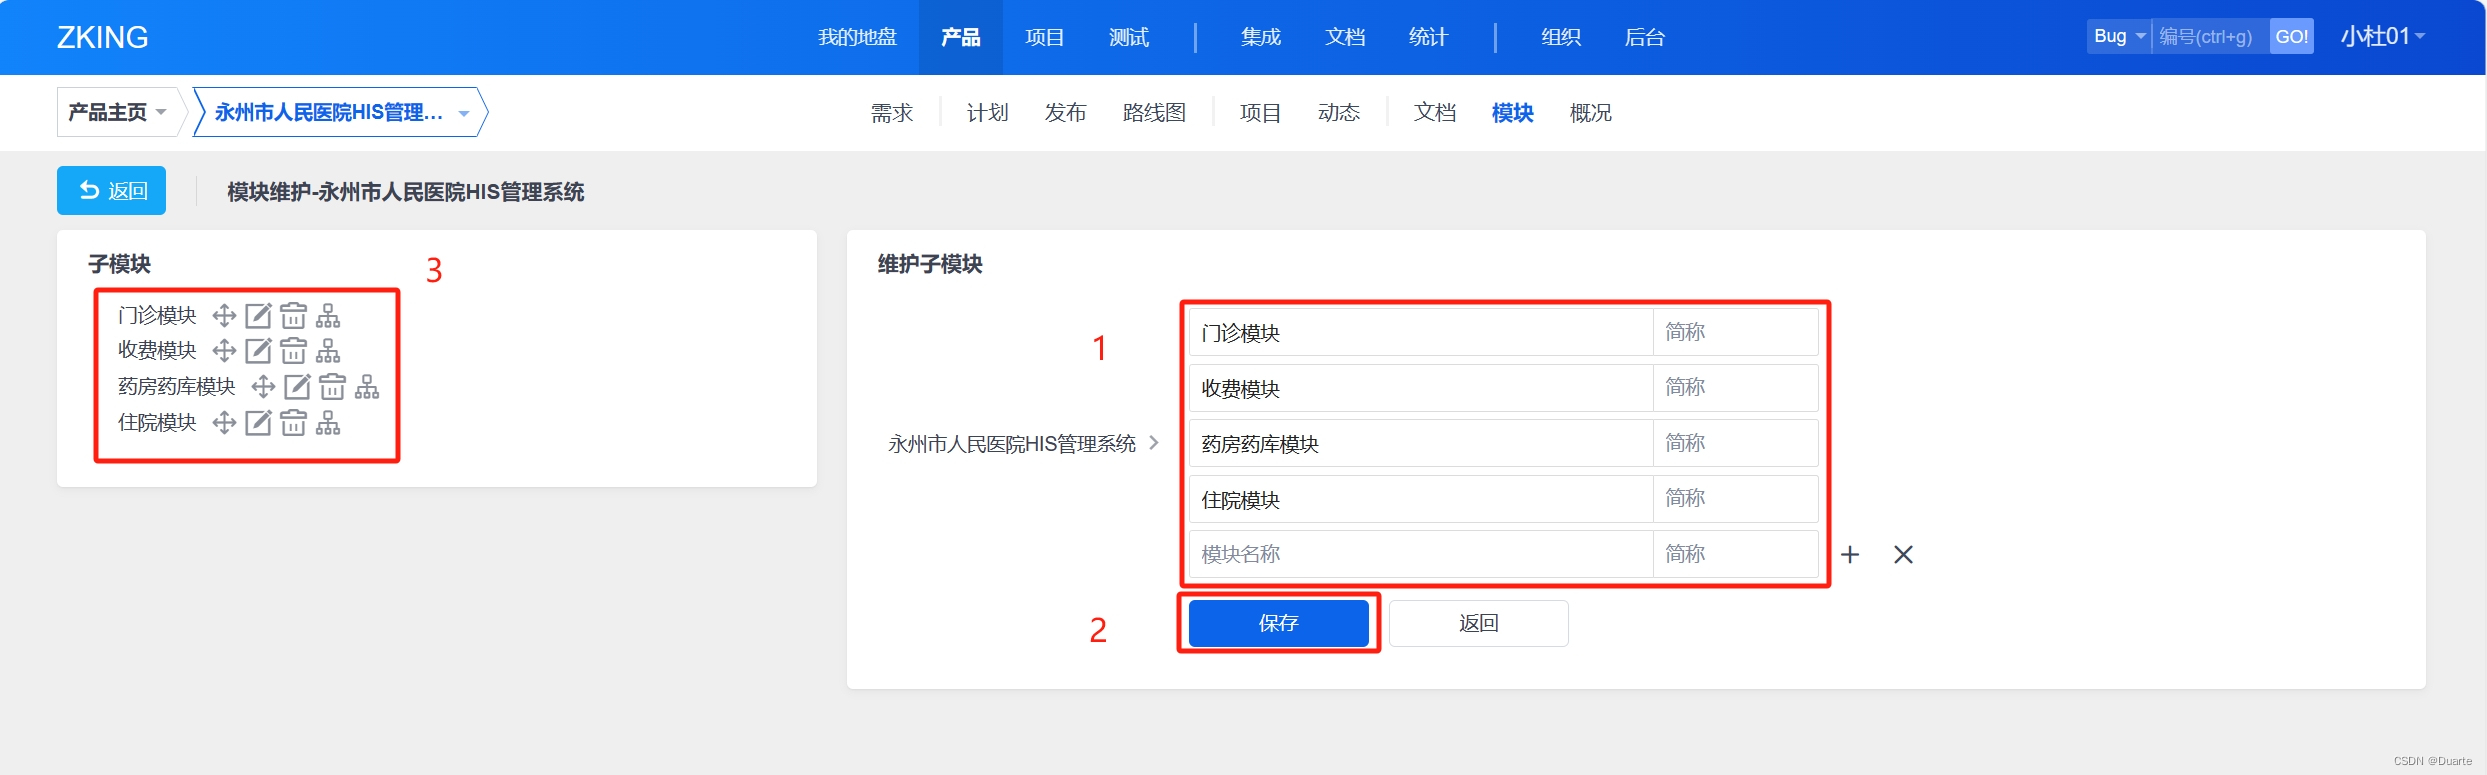
Task: Click the 门诊模块 name input field
Action: click(x=1420, y=332)
